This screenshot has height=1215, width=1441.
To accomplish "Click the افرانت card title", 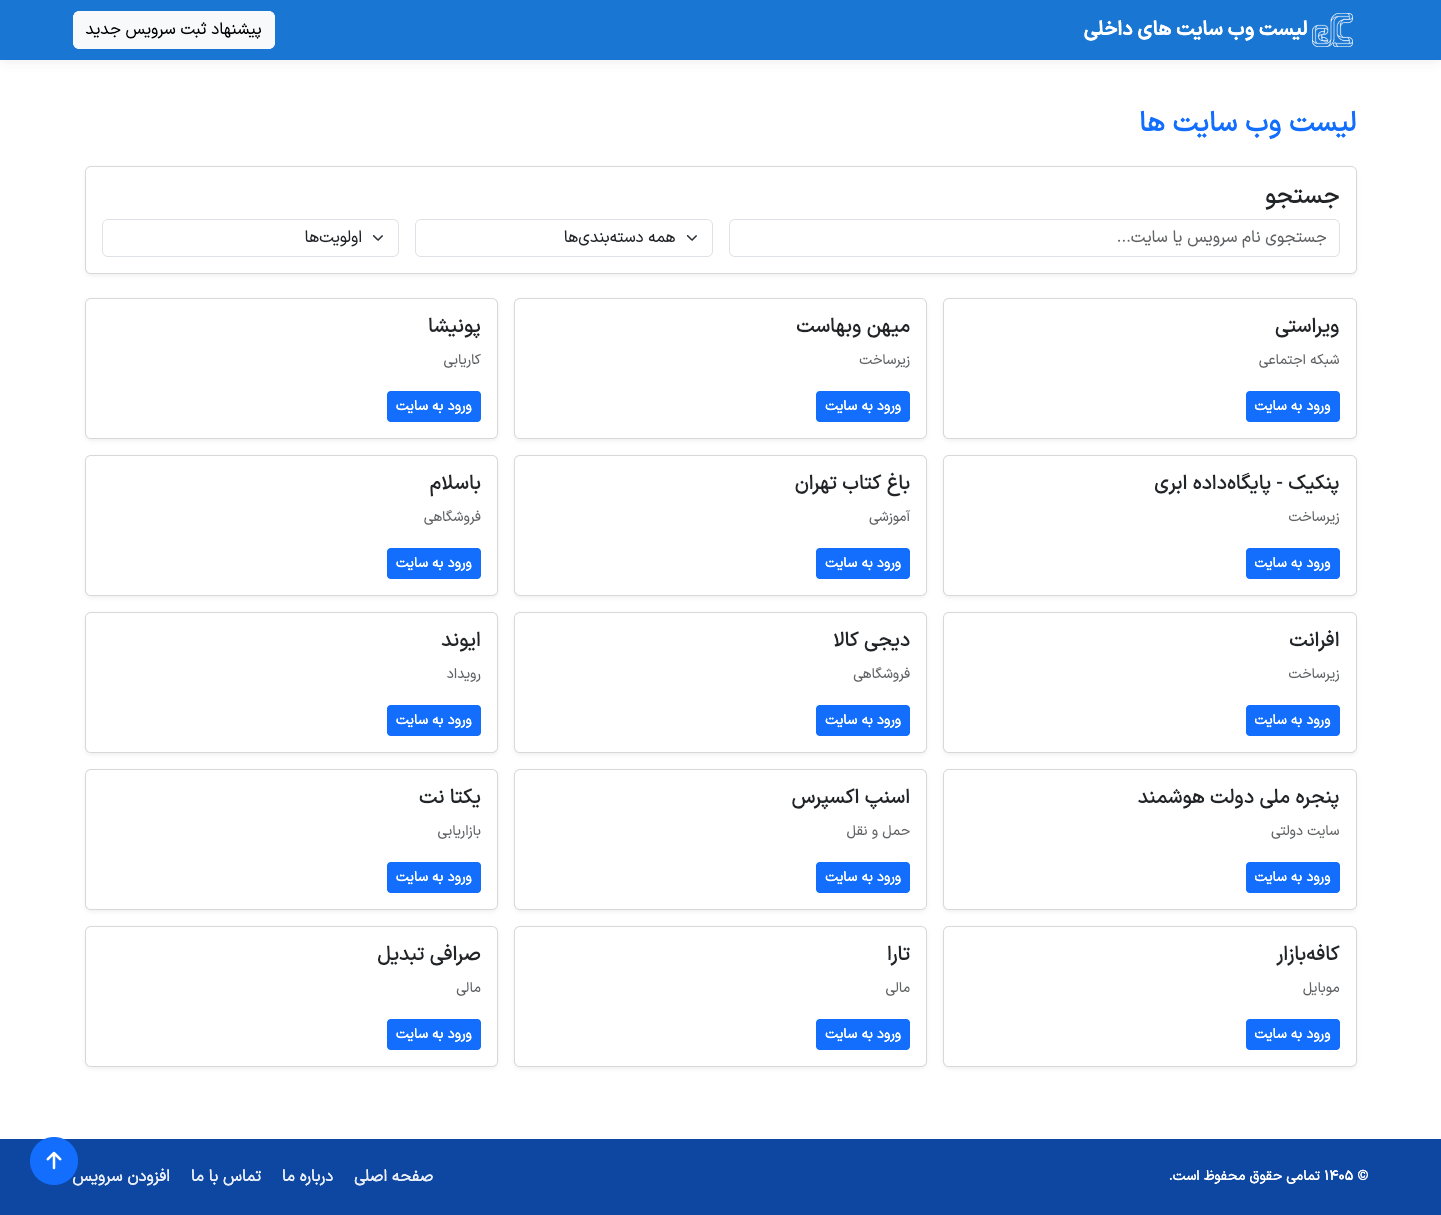I will [x=1314, y=640].
